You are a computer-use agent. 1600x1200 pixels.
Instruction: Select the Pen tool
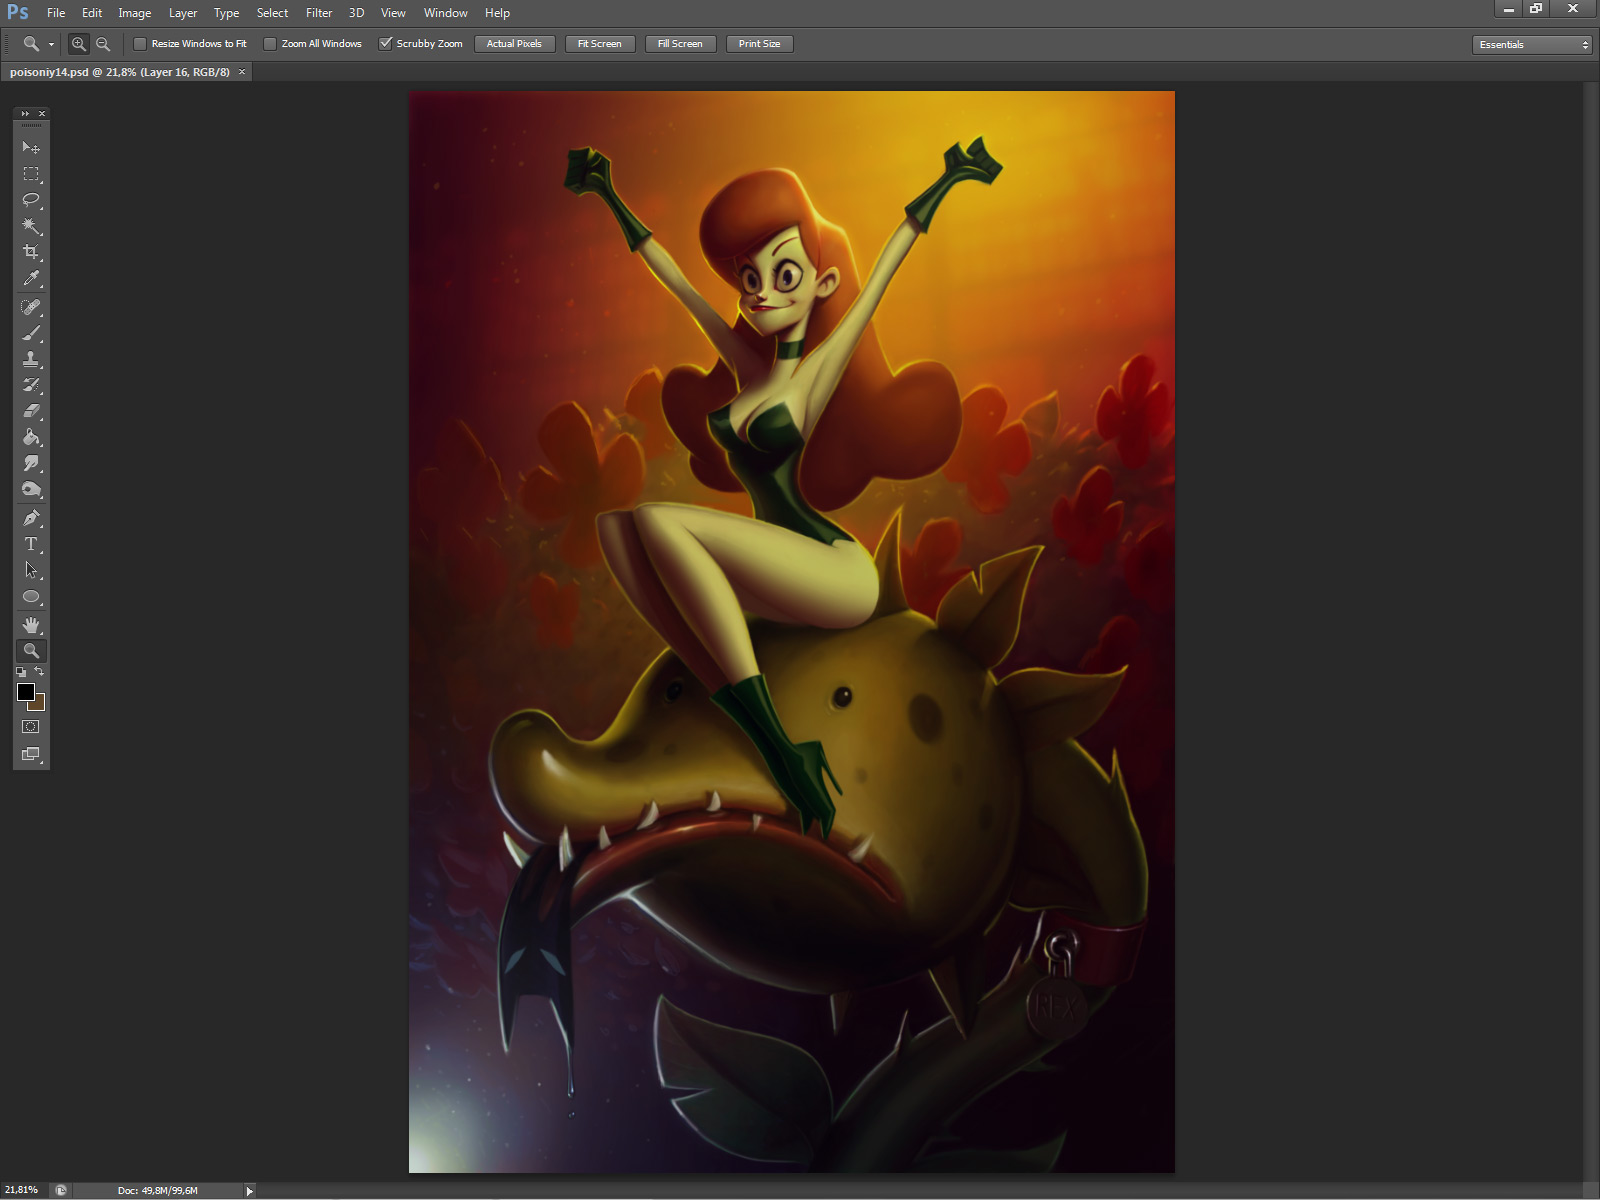click(31, 518)
